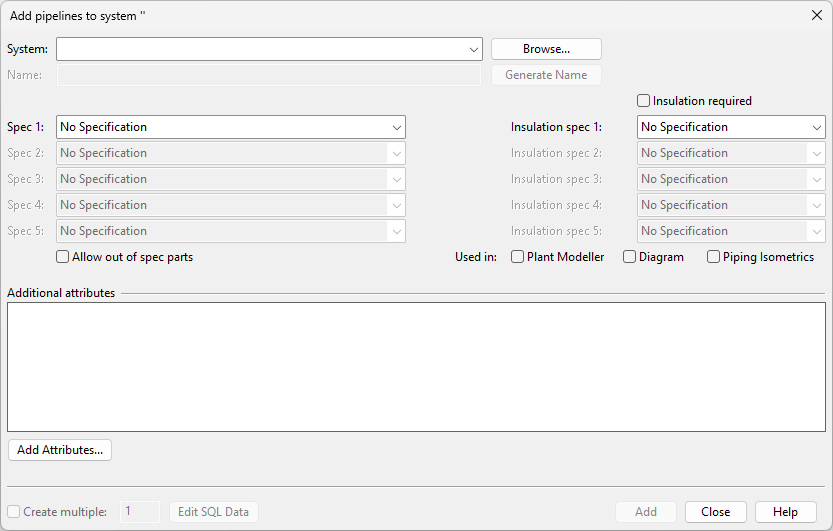Open the System dropdown list
The height and width of the screenshot is (531, 833).
(473, 49)
